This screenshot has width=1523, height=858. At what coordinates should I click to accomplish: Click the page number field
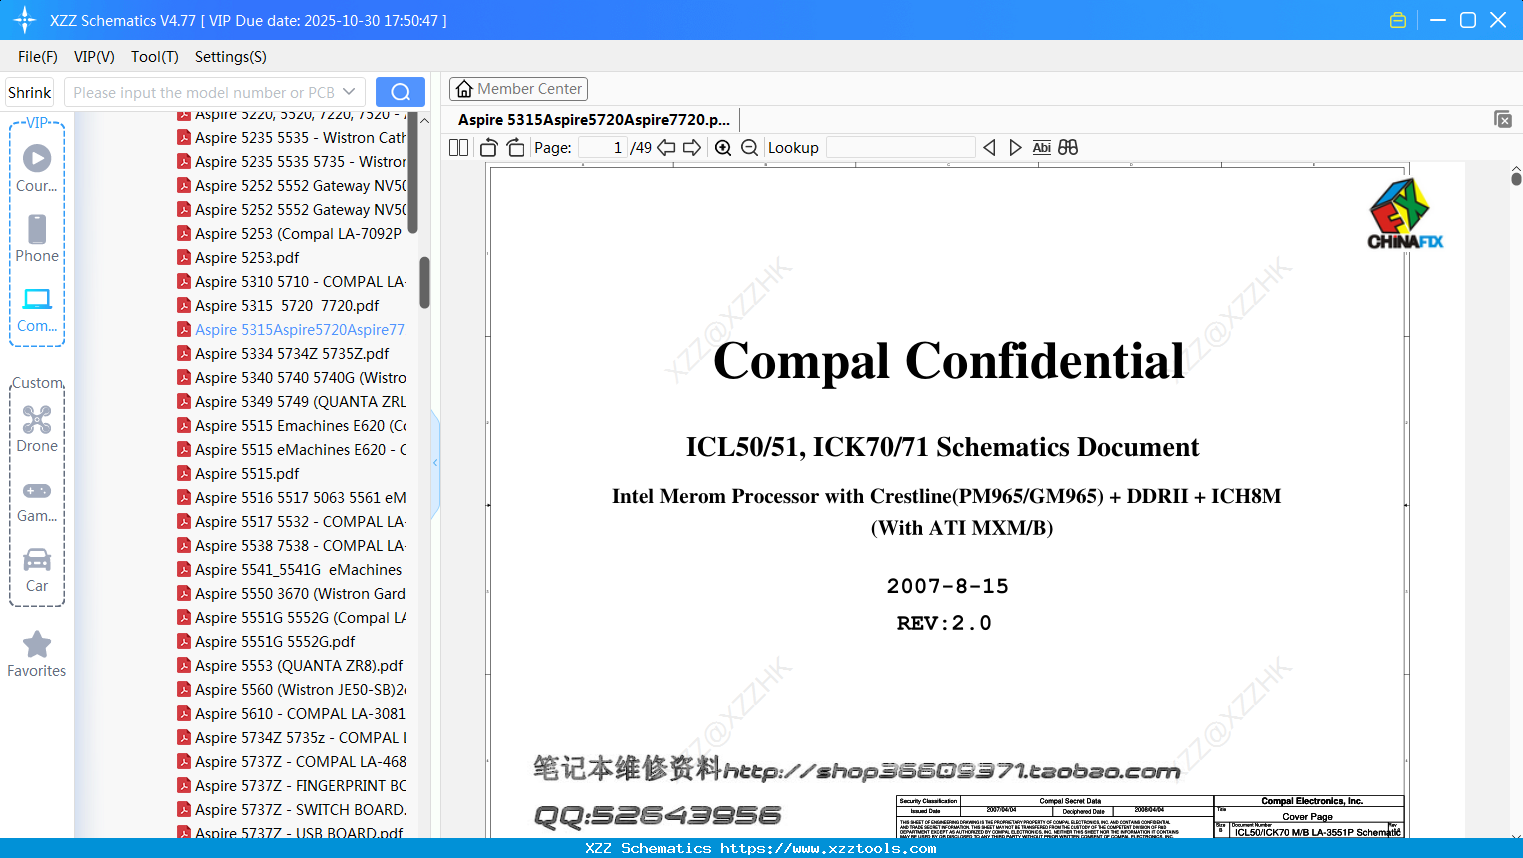click(603, 148)
